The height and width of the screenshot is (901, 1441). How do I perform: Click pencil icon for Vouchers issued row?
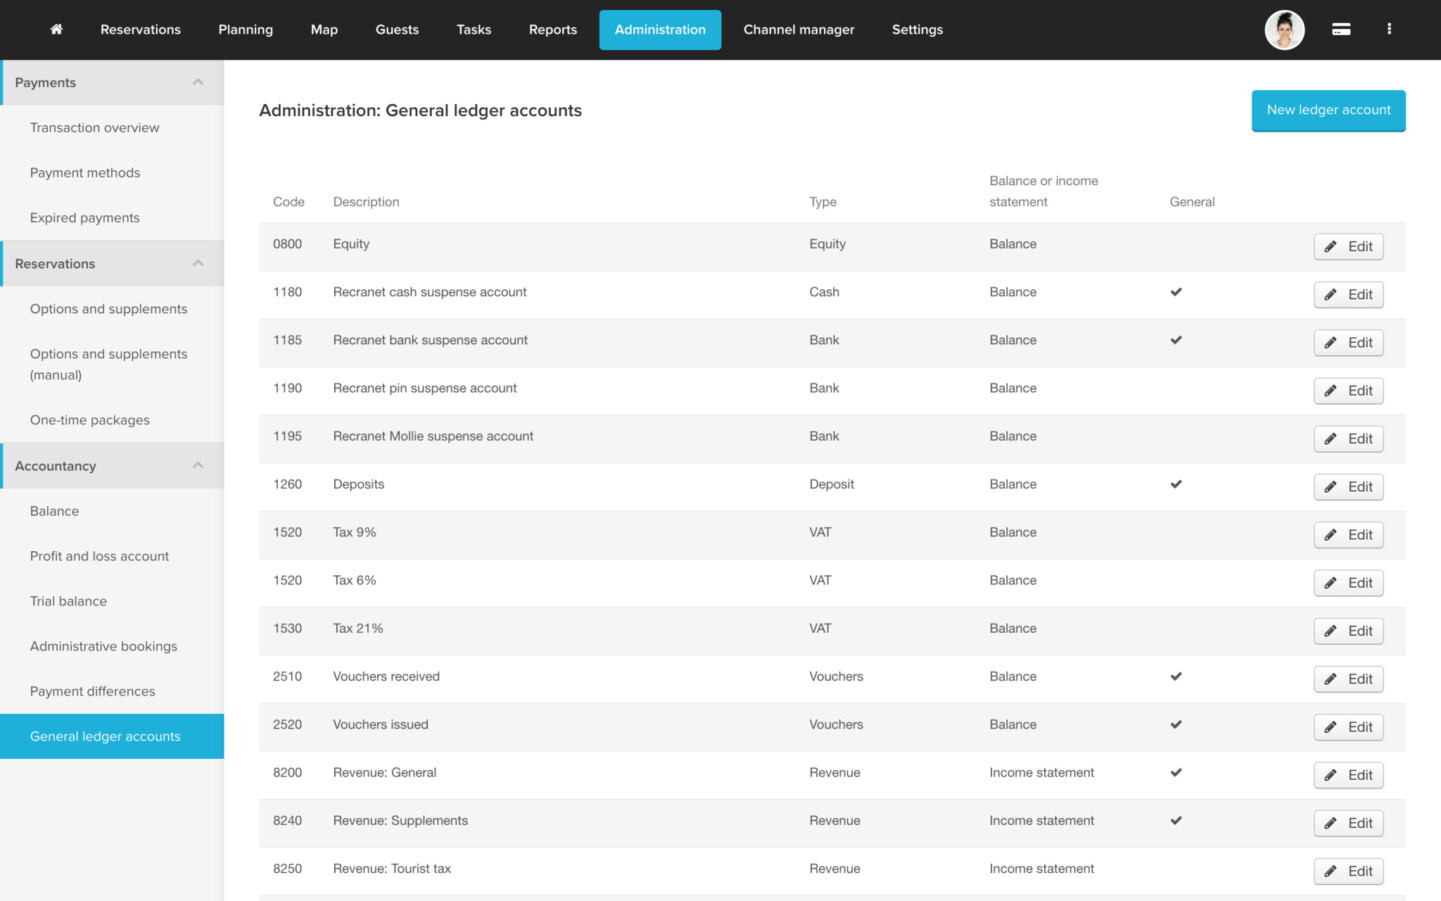pos(1331,727)
